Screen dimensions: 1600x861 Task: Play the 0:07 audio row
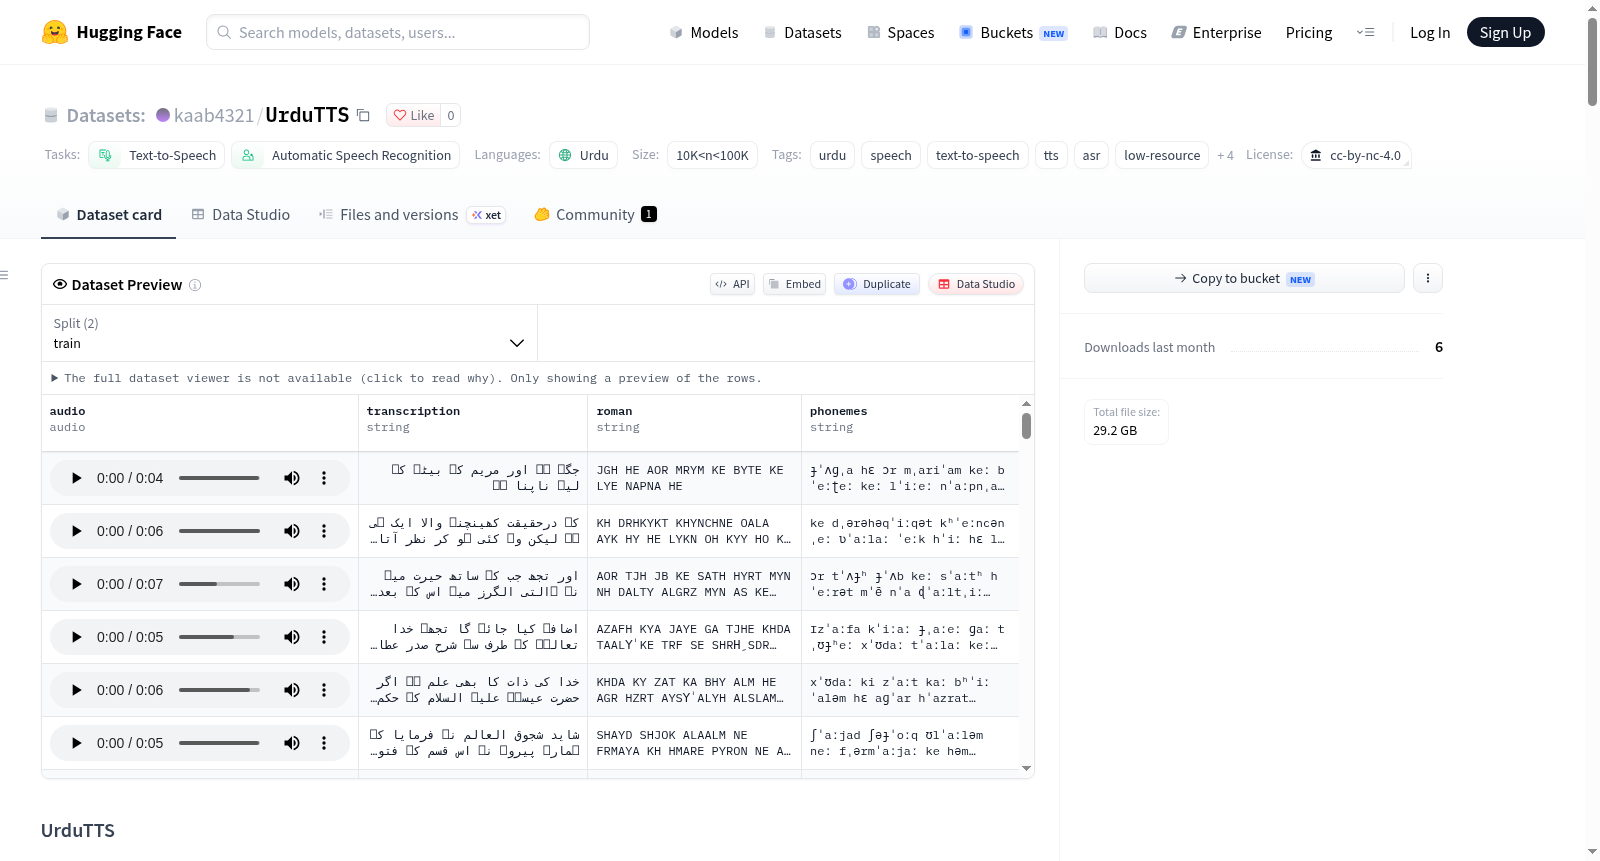point(76,584)
